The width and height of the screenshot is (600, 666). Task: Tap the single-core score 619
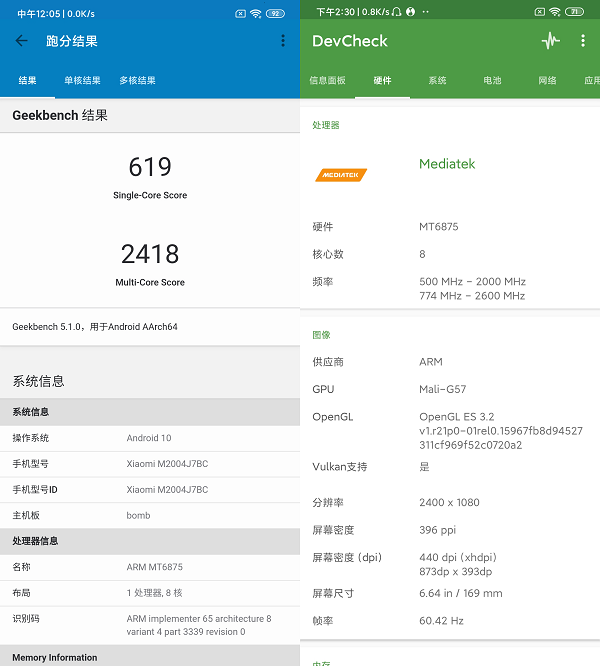click(150, 166)
